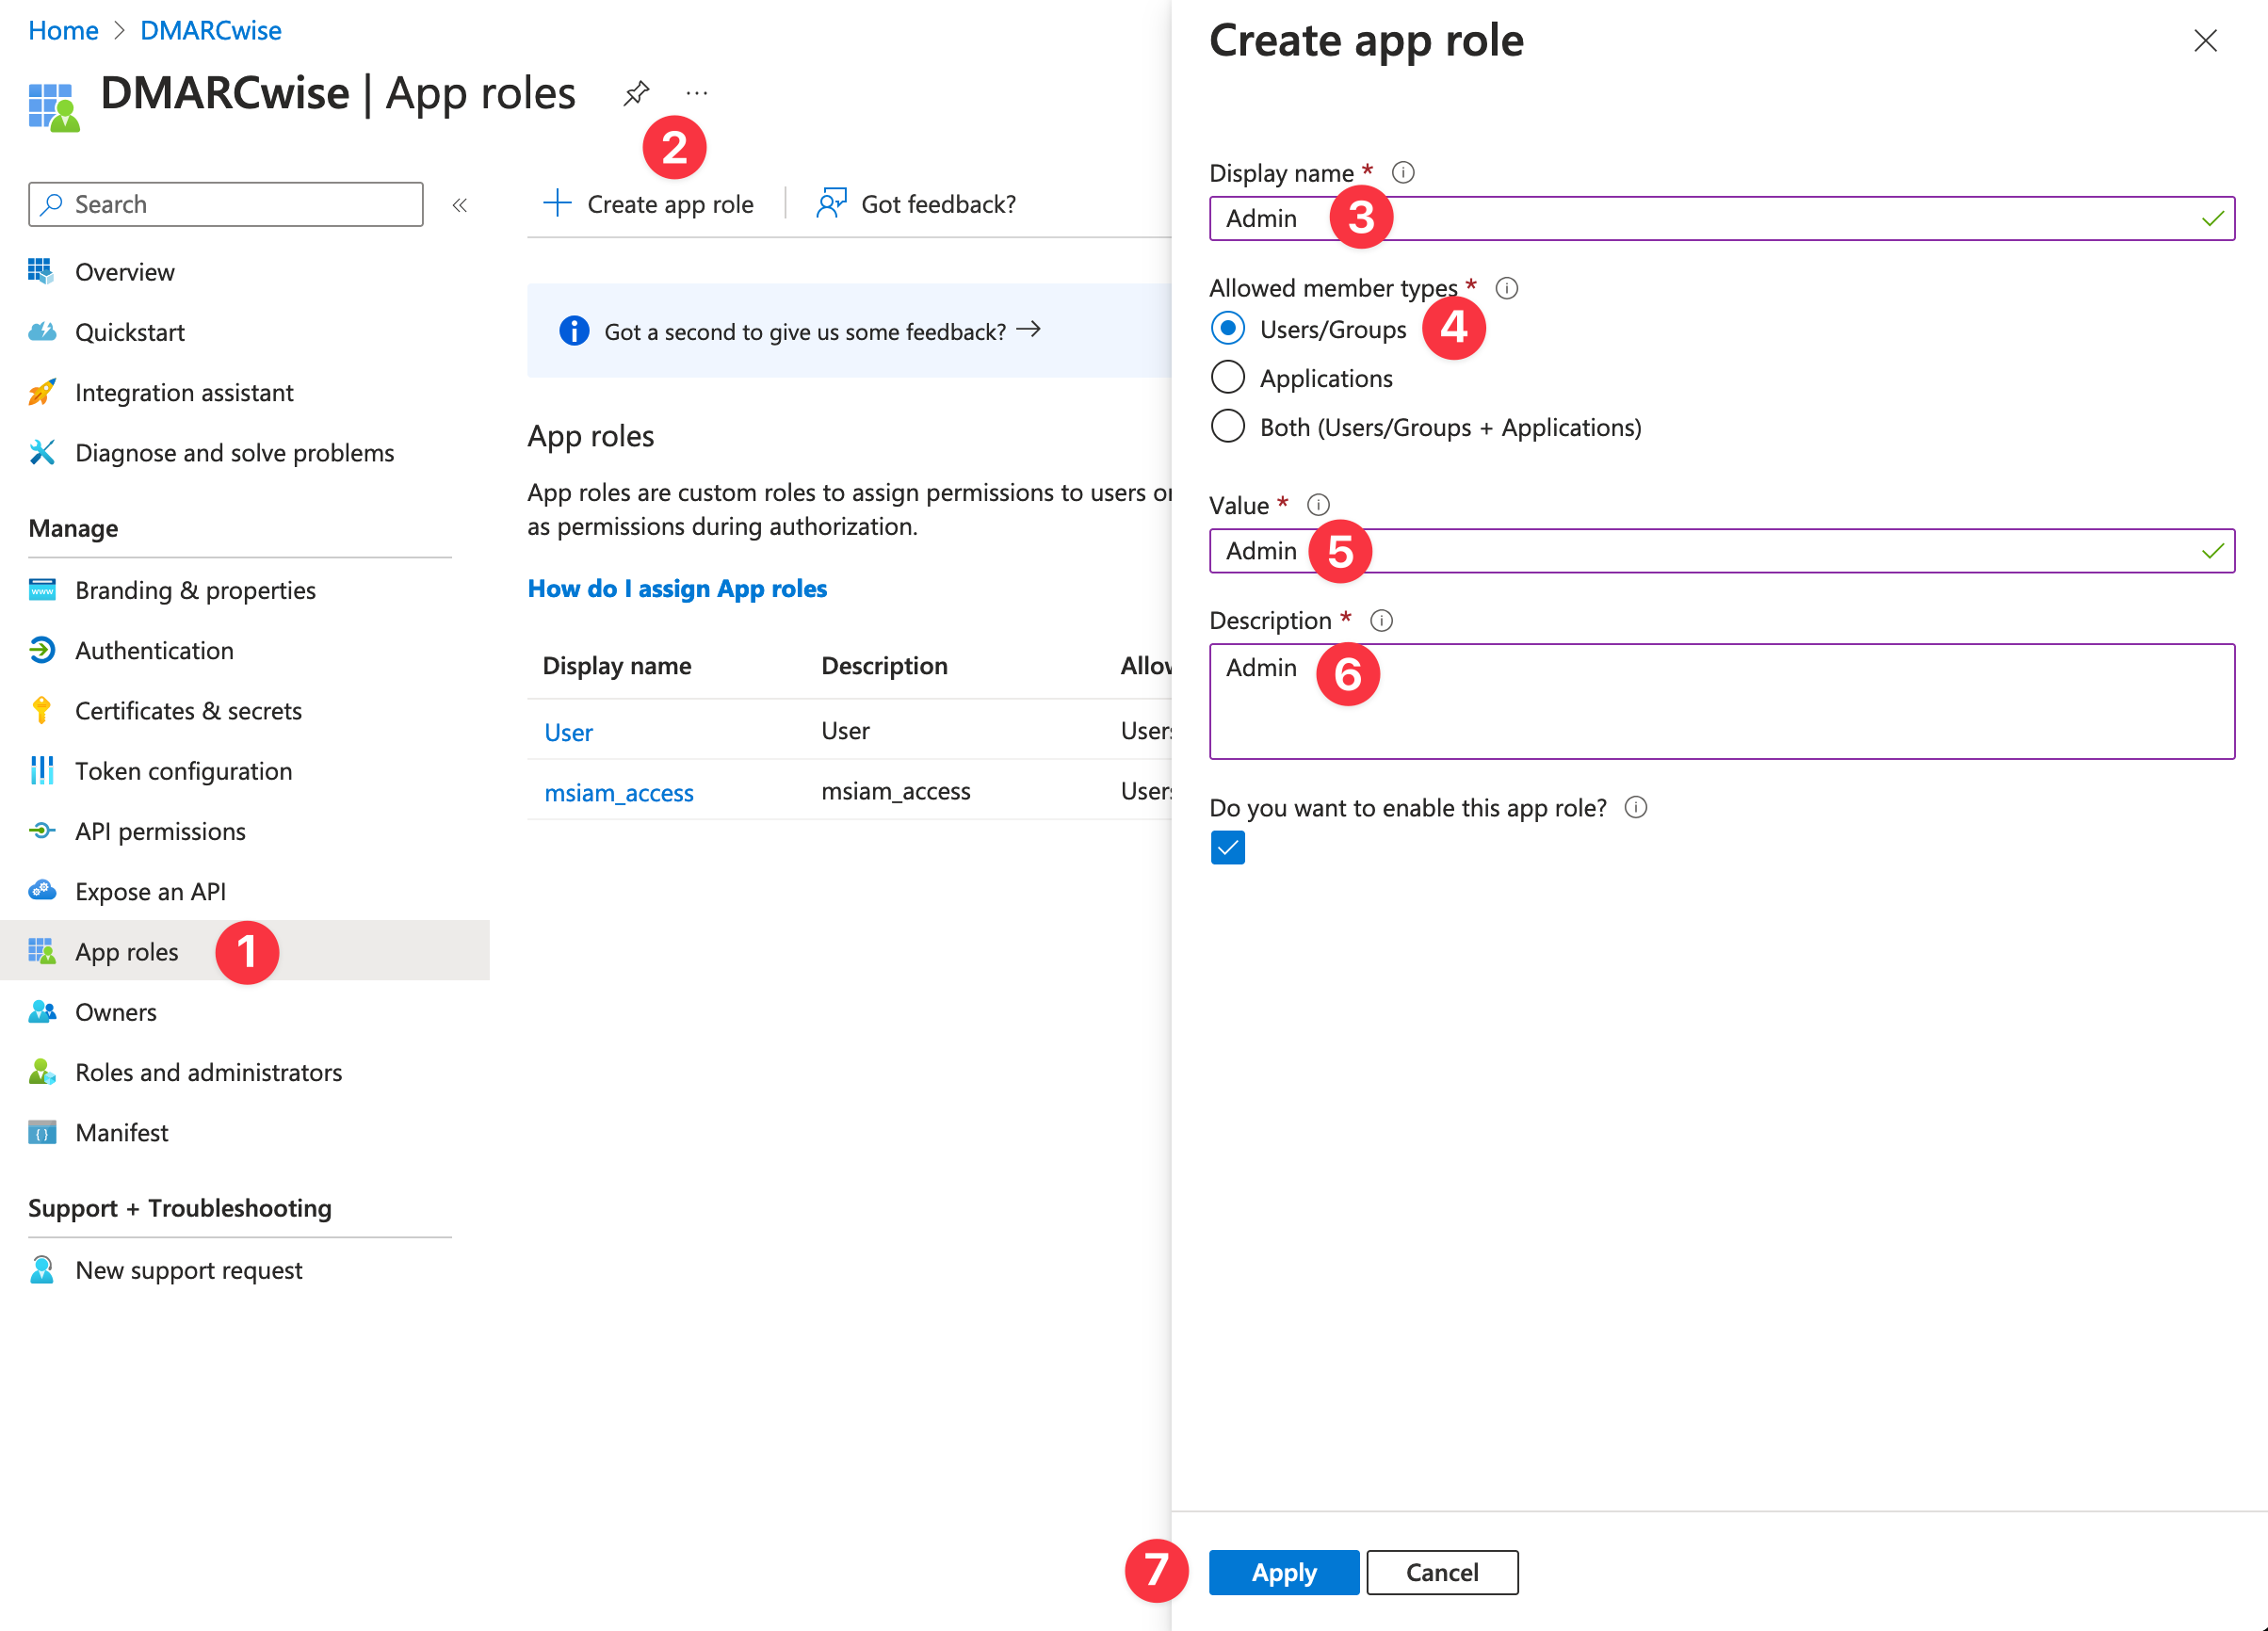Pin the App roles page to dashboard
Screen dimensions: 2268x1631
click(636, 92)
